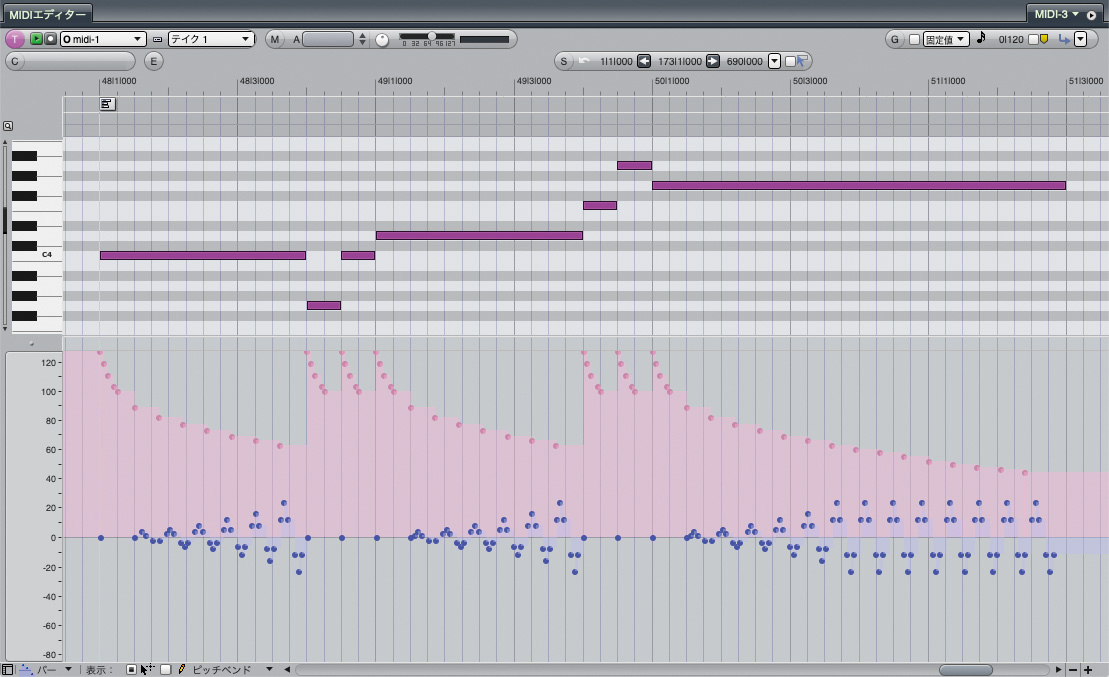This screenshot has height=677, width=1109.
Task: Click the up/down stepper next to A field
Action: (x=362, y=40)
